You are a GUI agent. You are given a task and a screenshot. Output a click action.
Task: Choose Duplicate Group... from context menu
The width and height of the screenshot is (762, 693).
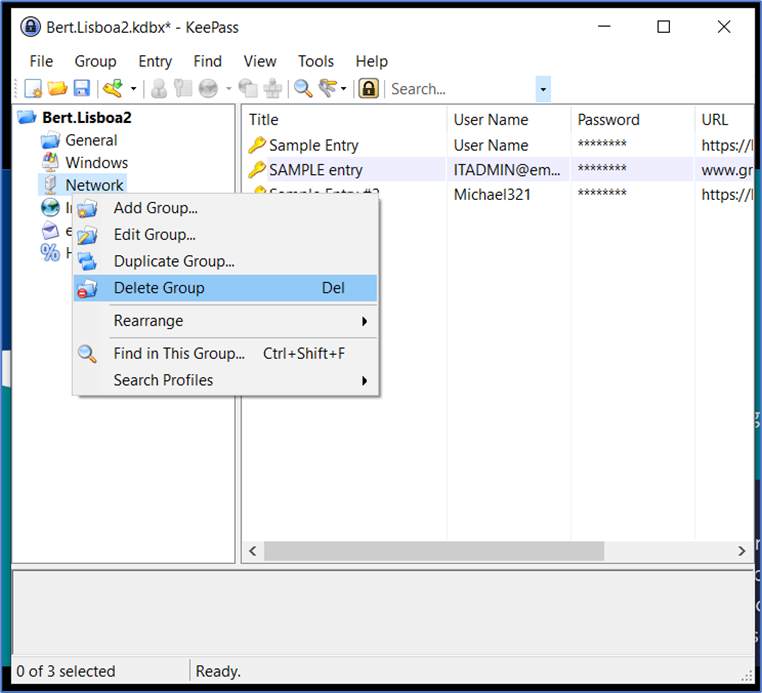click(225, 261)
